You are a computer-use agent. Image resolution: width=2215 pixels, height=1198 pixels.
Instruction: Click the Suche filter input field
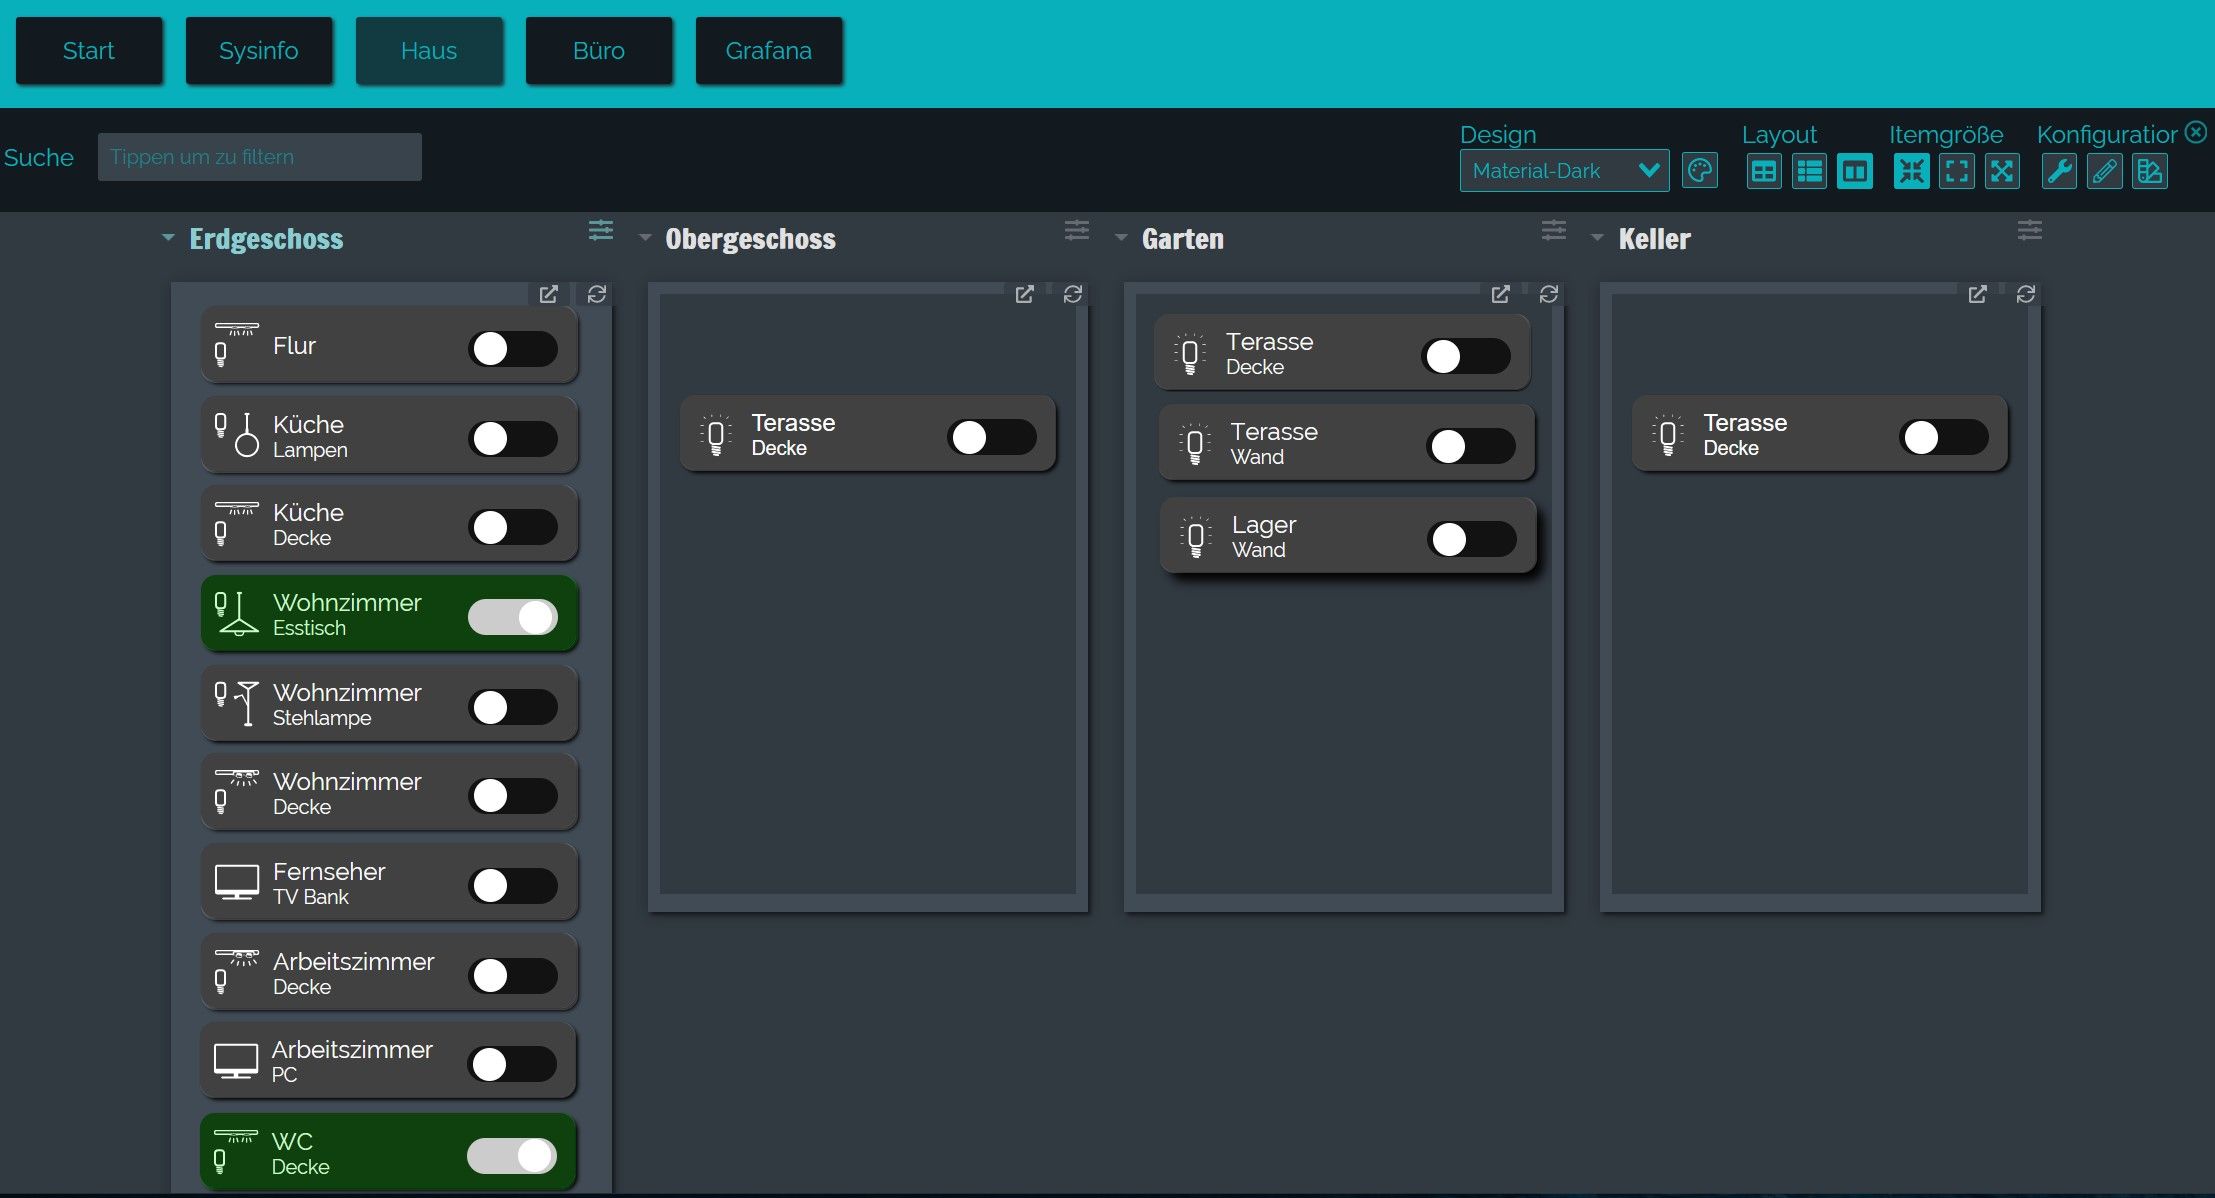[259, 157]
